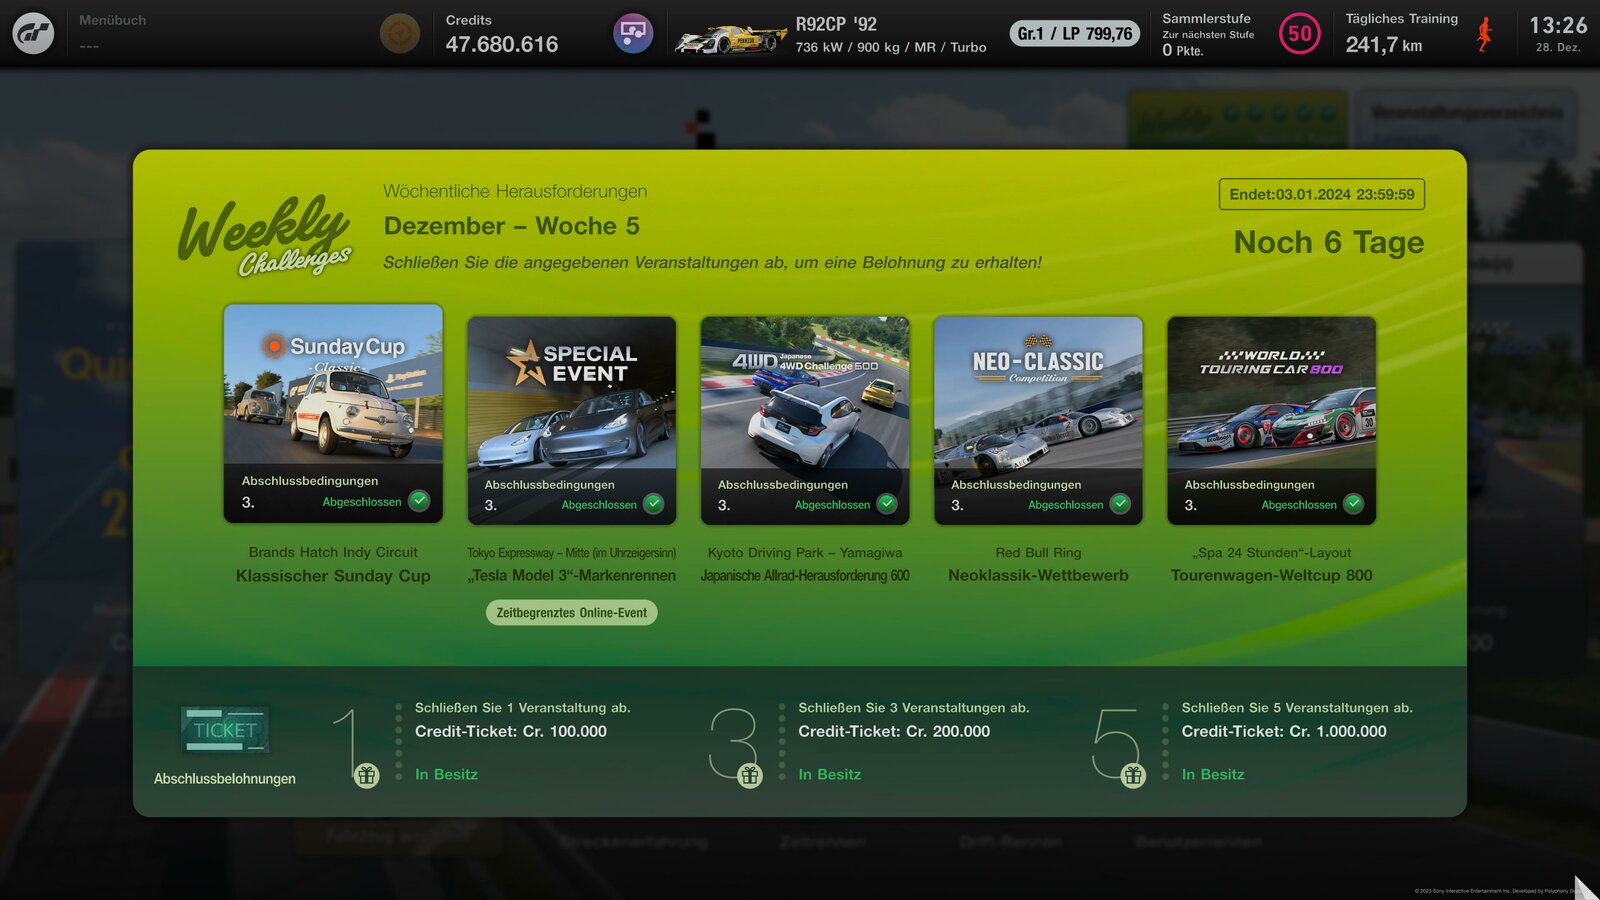Click the Endet:03.01.2024 deadline box
This screenshot has height=900, width=1600.
pos(1322,194)
